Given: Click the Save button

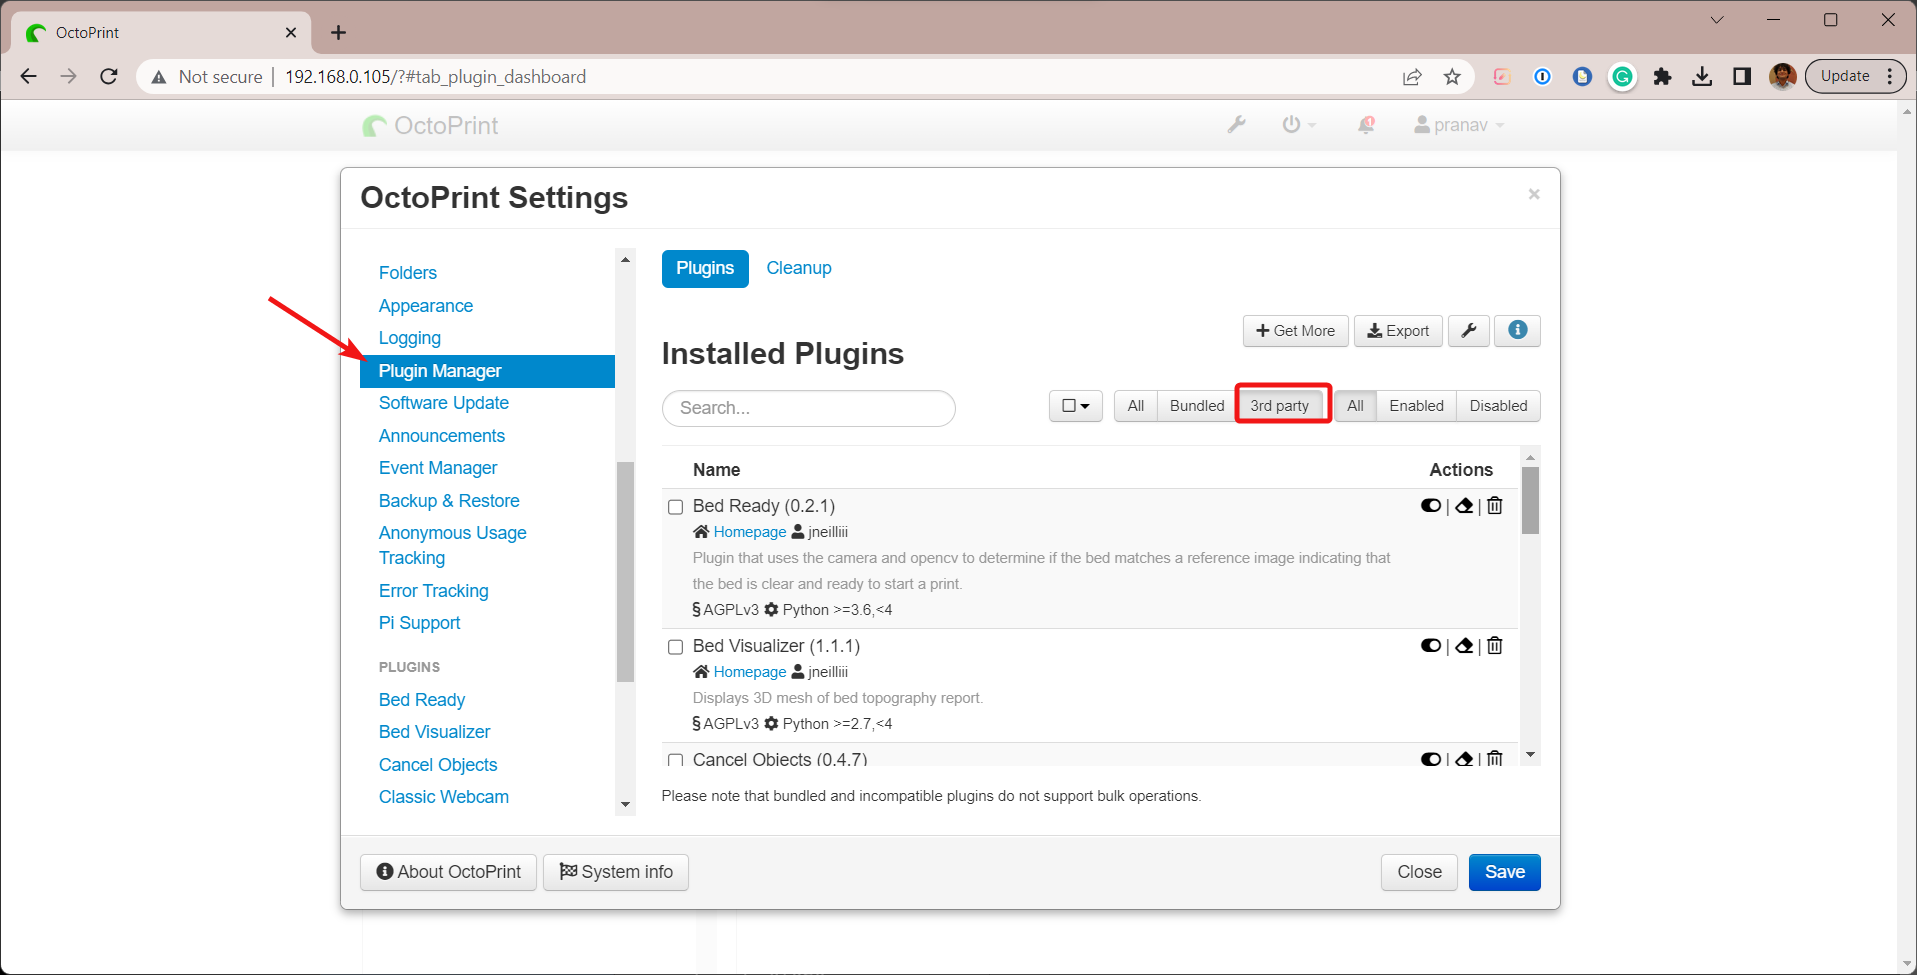Looking at the screenshot, I should [1504, 872].
